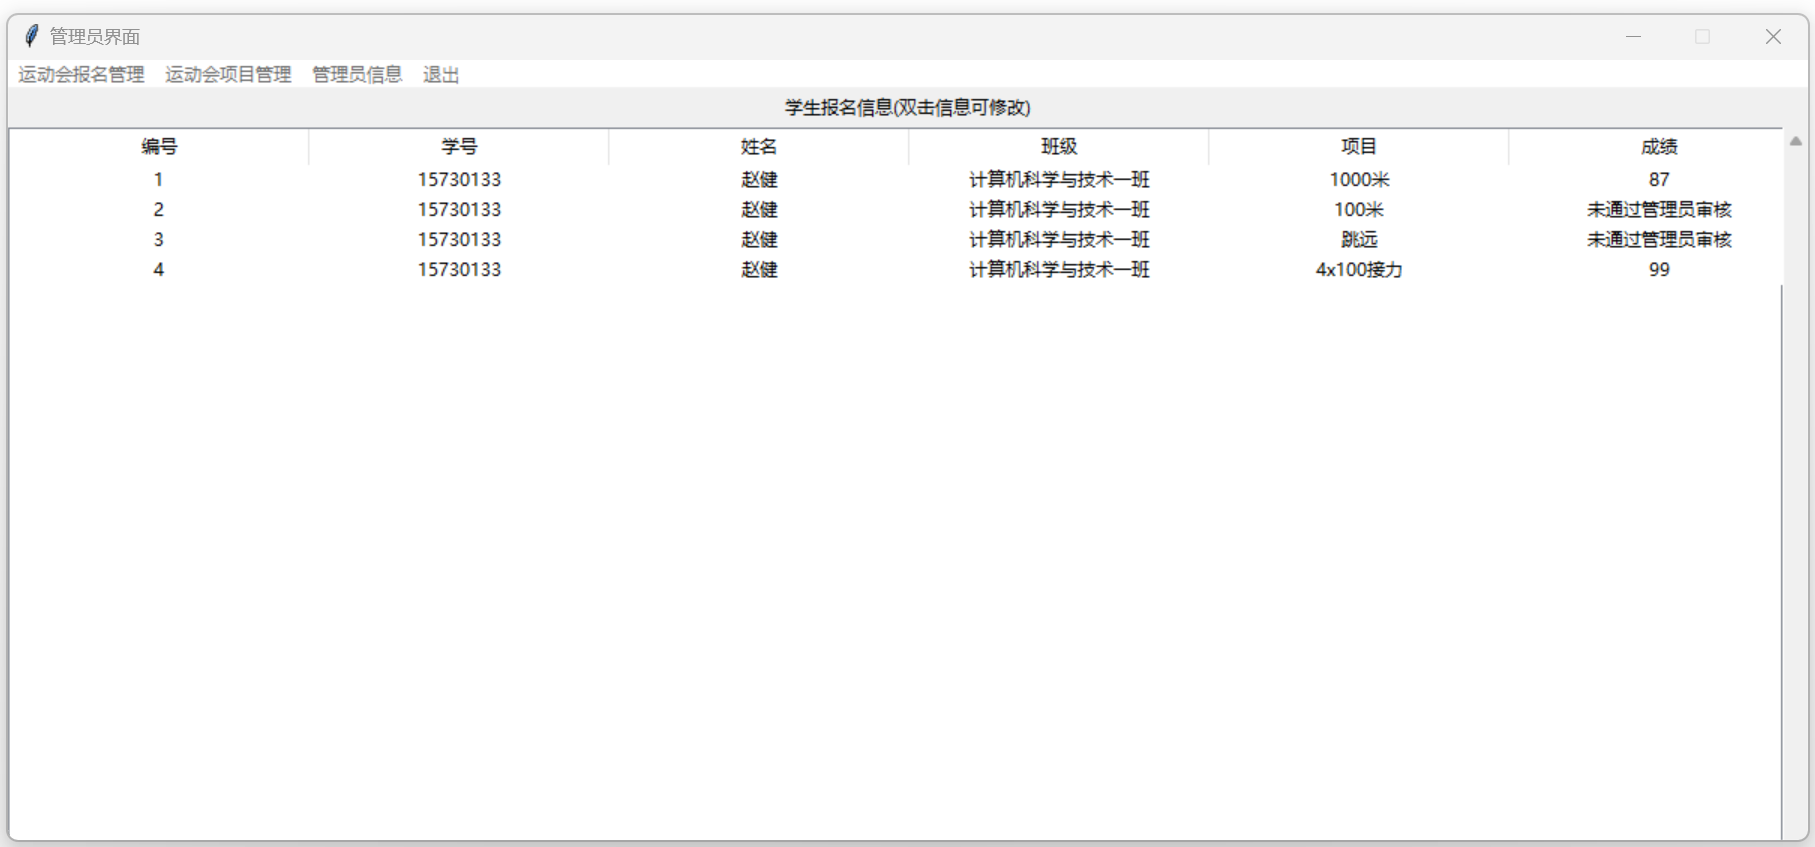Click name 赵健 in row 4
This screenshot has width=1815, height=847.
coord(759,270)
